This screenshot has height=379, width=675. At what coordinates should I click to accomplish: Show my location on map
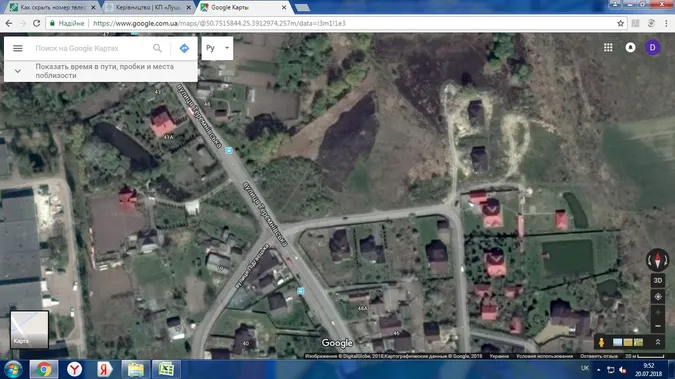point(658,297)
